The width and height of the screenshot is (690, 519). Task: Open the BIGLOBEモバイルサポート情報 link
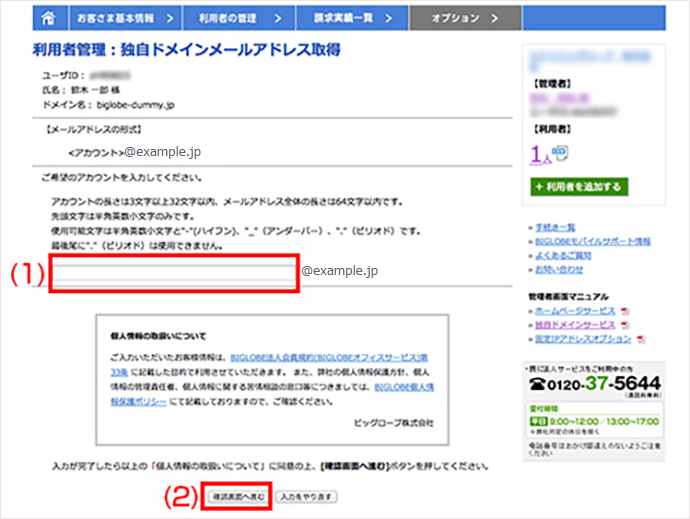point(592,242)
